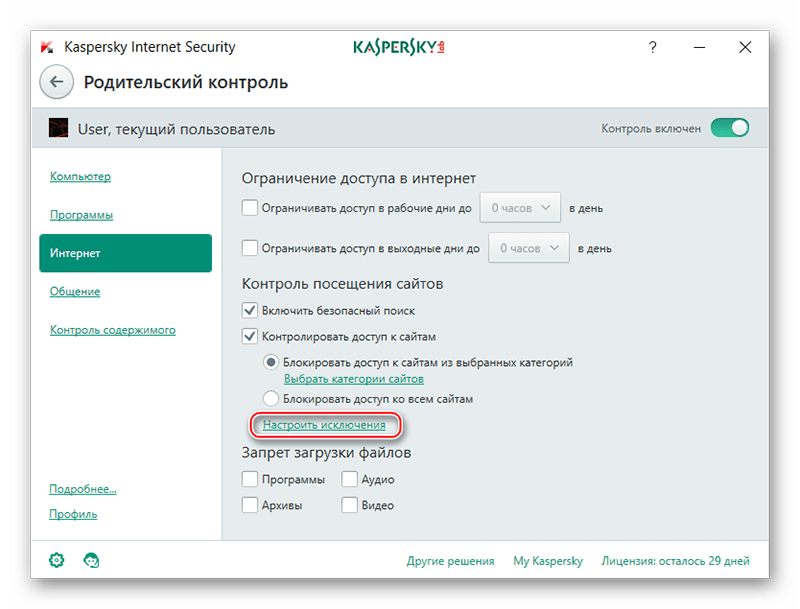800x609 pixels.
Task: Check the 'Программы' download ban checkbox
Action: click(249, 479)
